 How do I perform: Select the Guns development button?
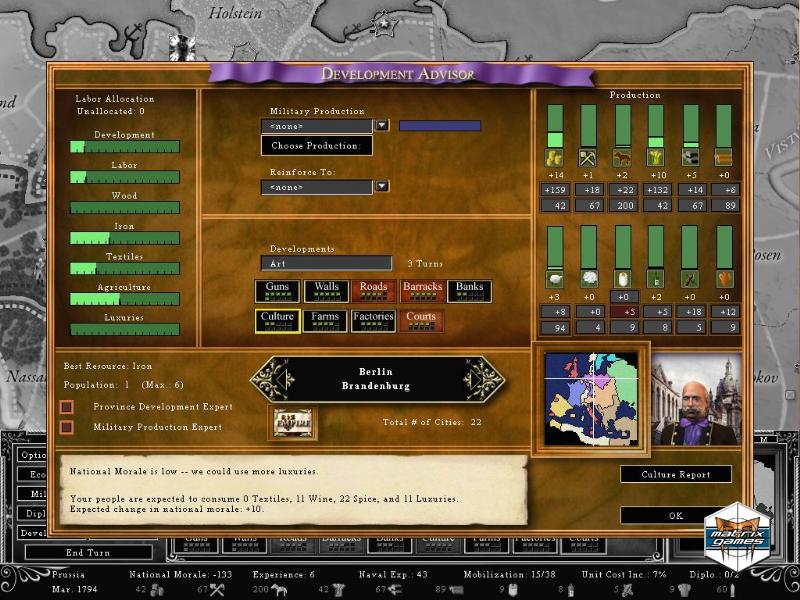coord(277,291)
